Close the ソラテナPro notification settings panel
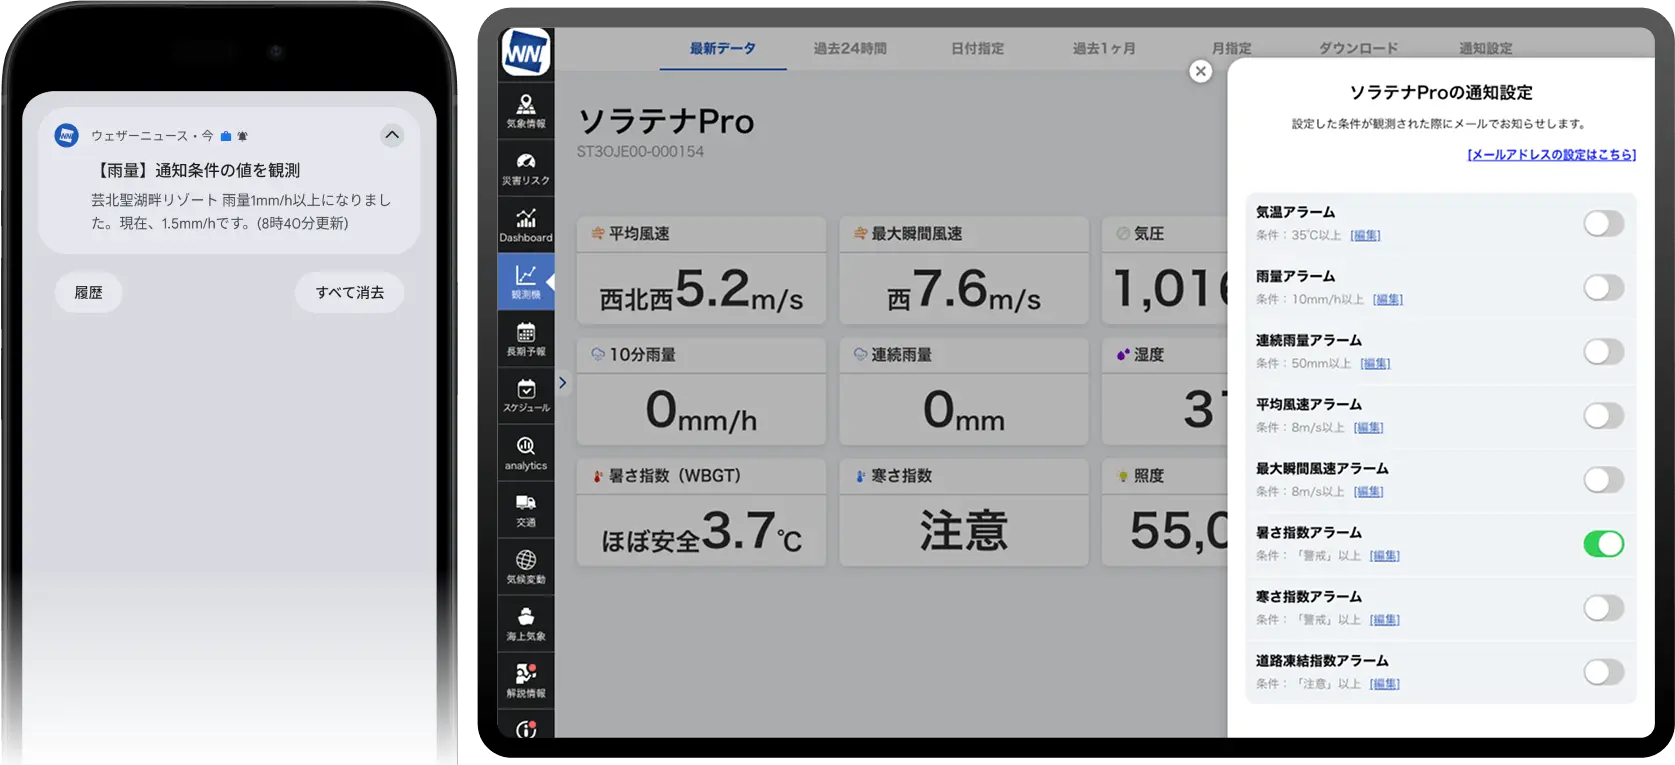Image resolution: width=1675 pixels, height=765 pixels. [1201, 71]
